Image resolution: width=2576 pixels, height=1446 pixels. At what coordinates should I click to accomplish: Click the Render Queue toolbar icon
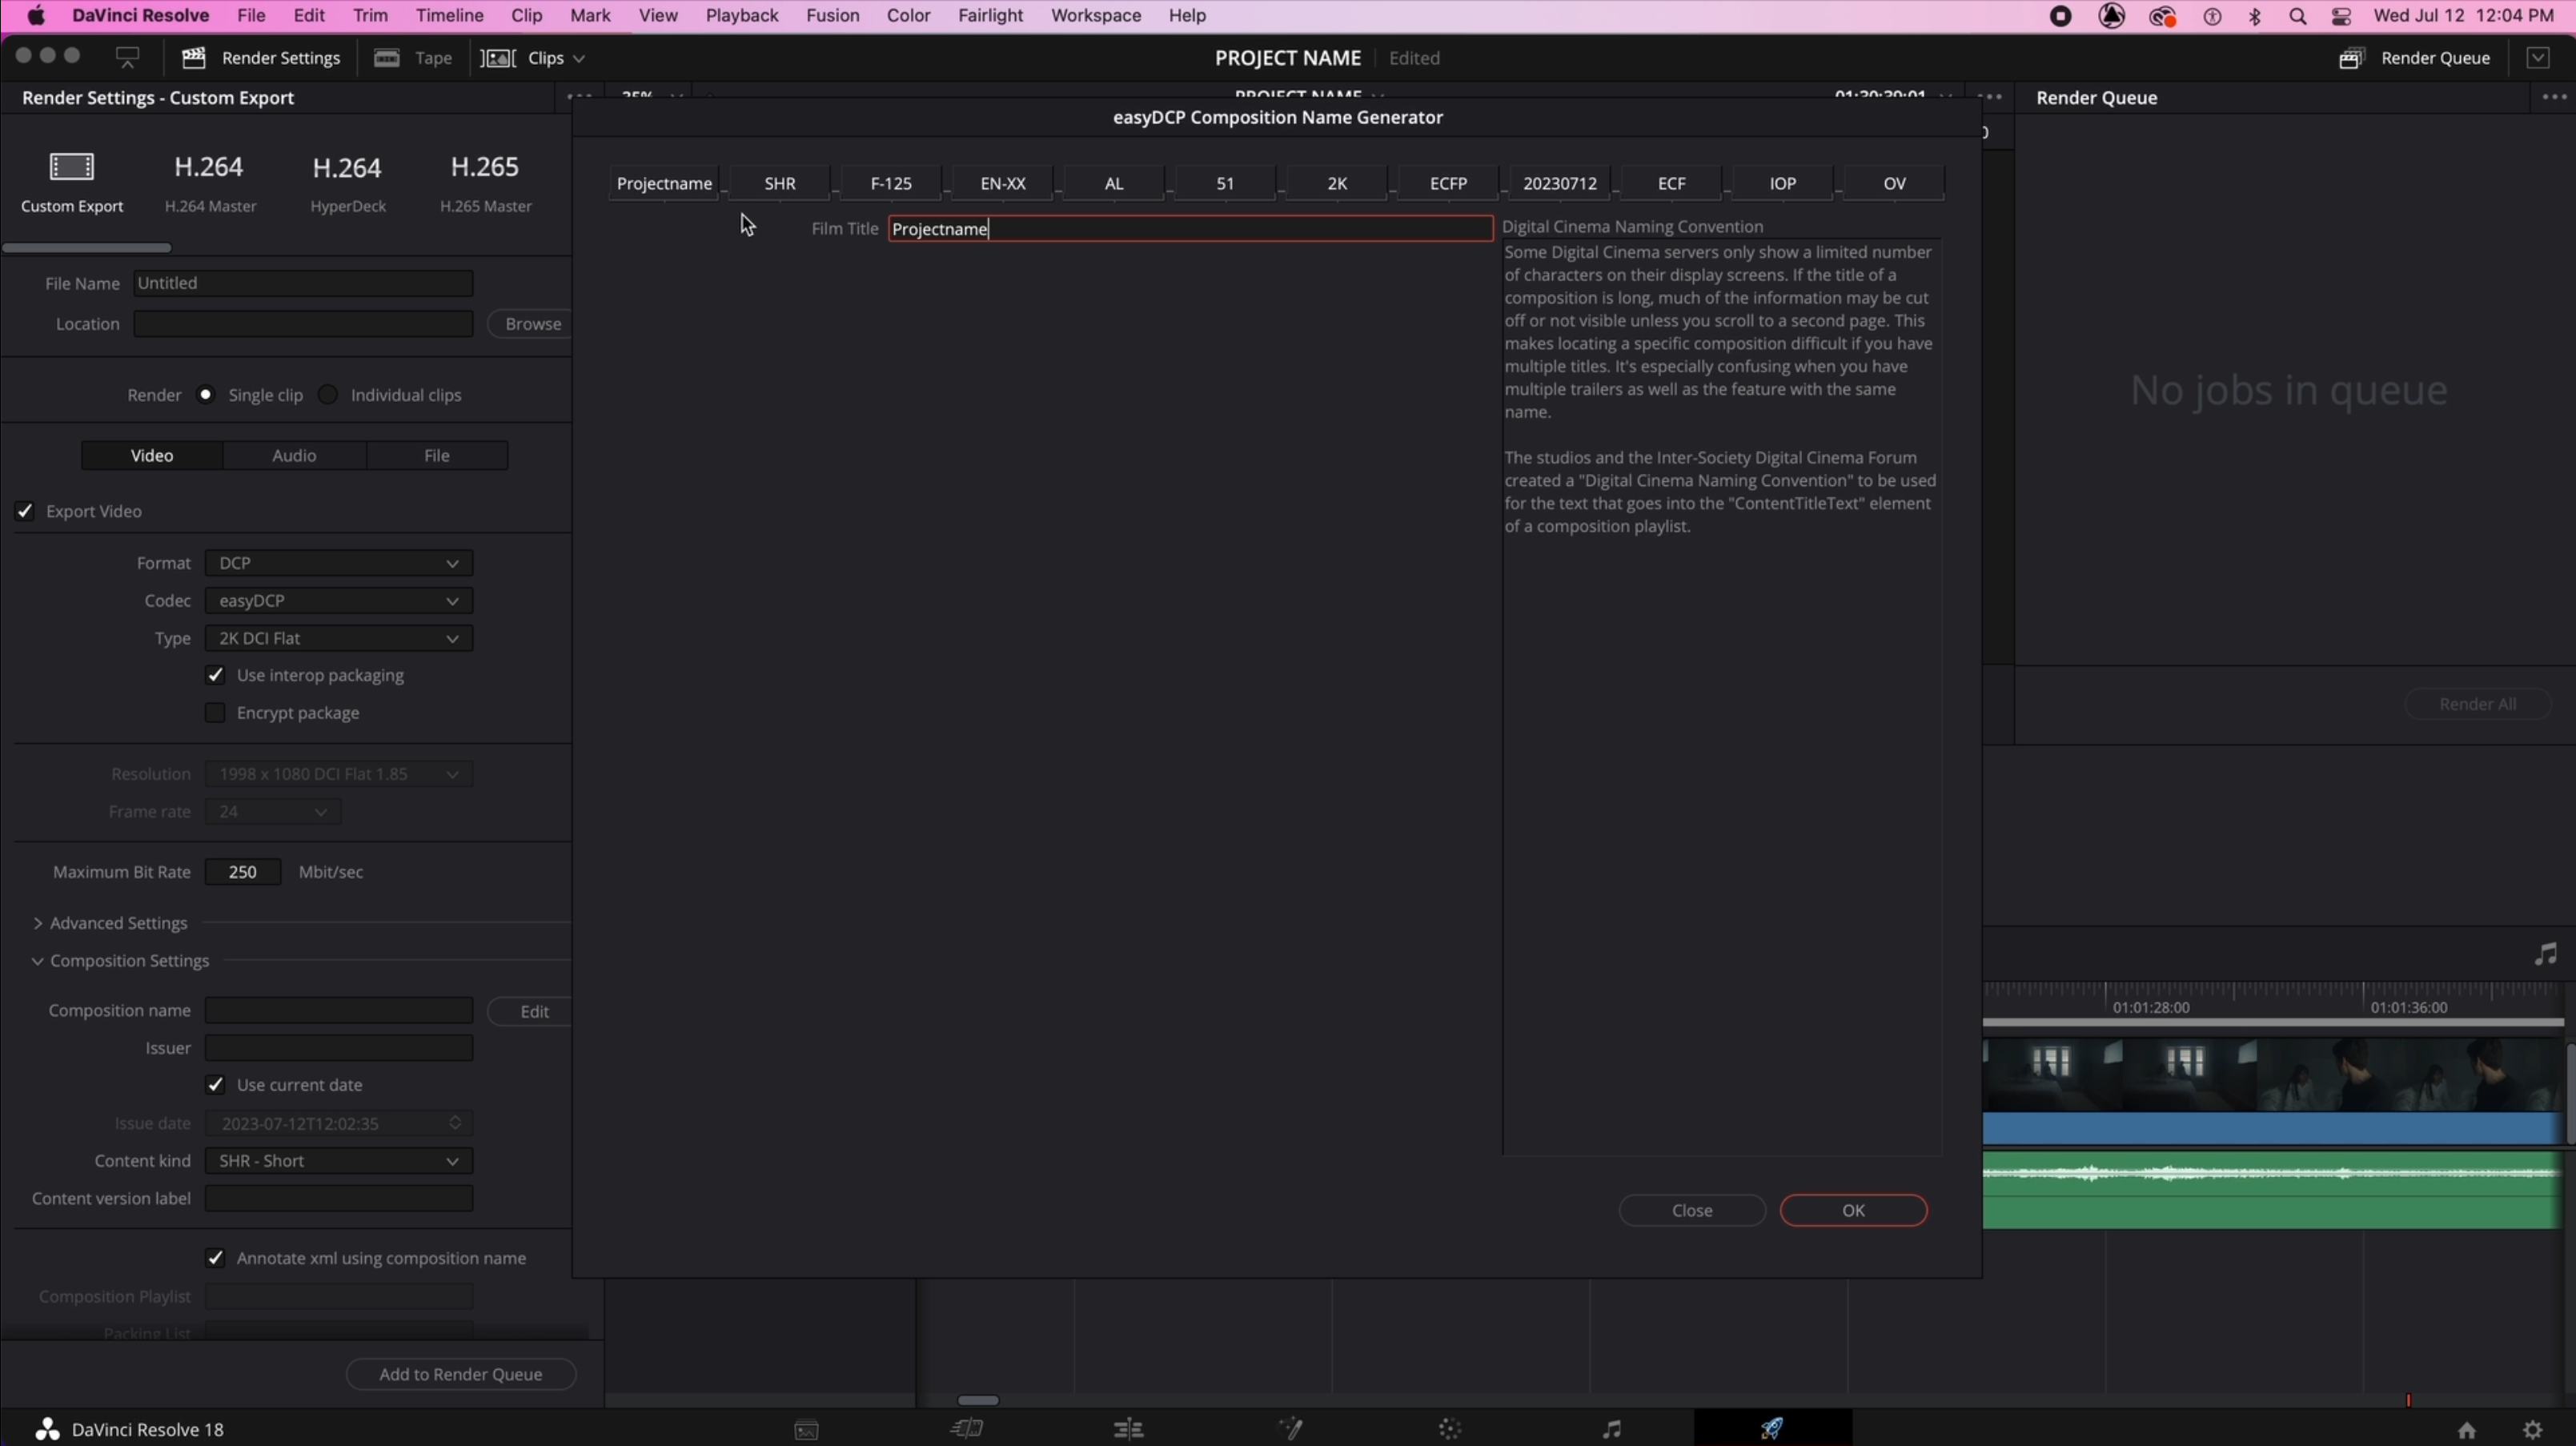[2352, 58]
